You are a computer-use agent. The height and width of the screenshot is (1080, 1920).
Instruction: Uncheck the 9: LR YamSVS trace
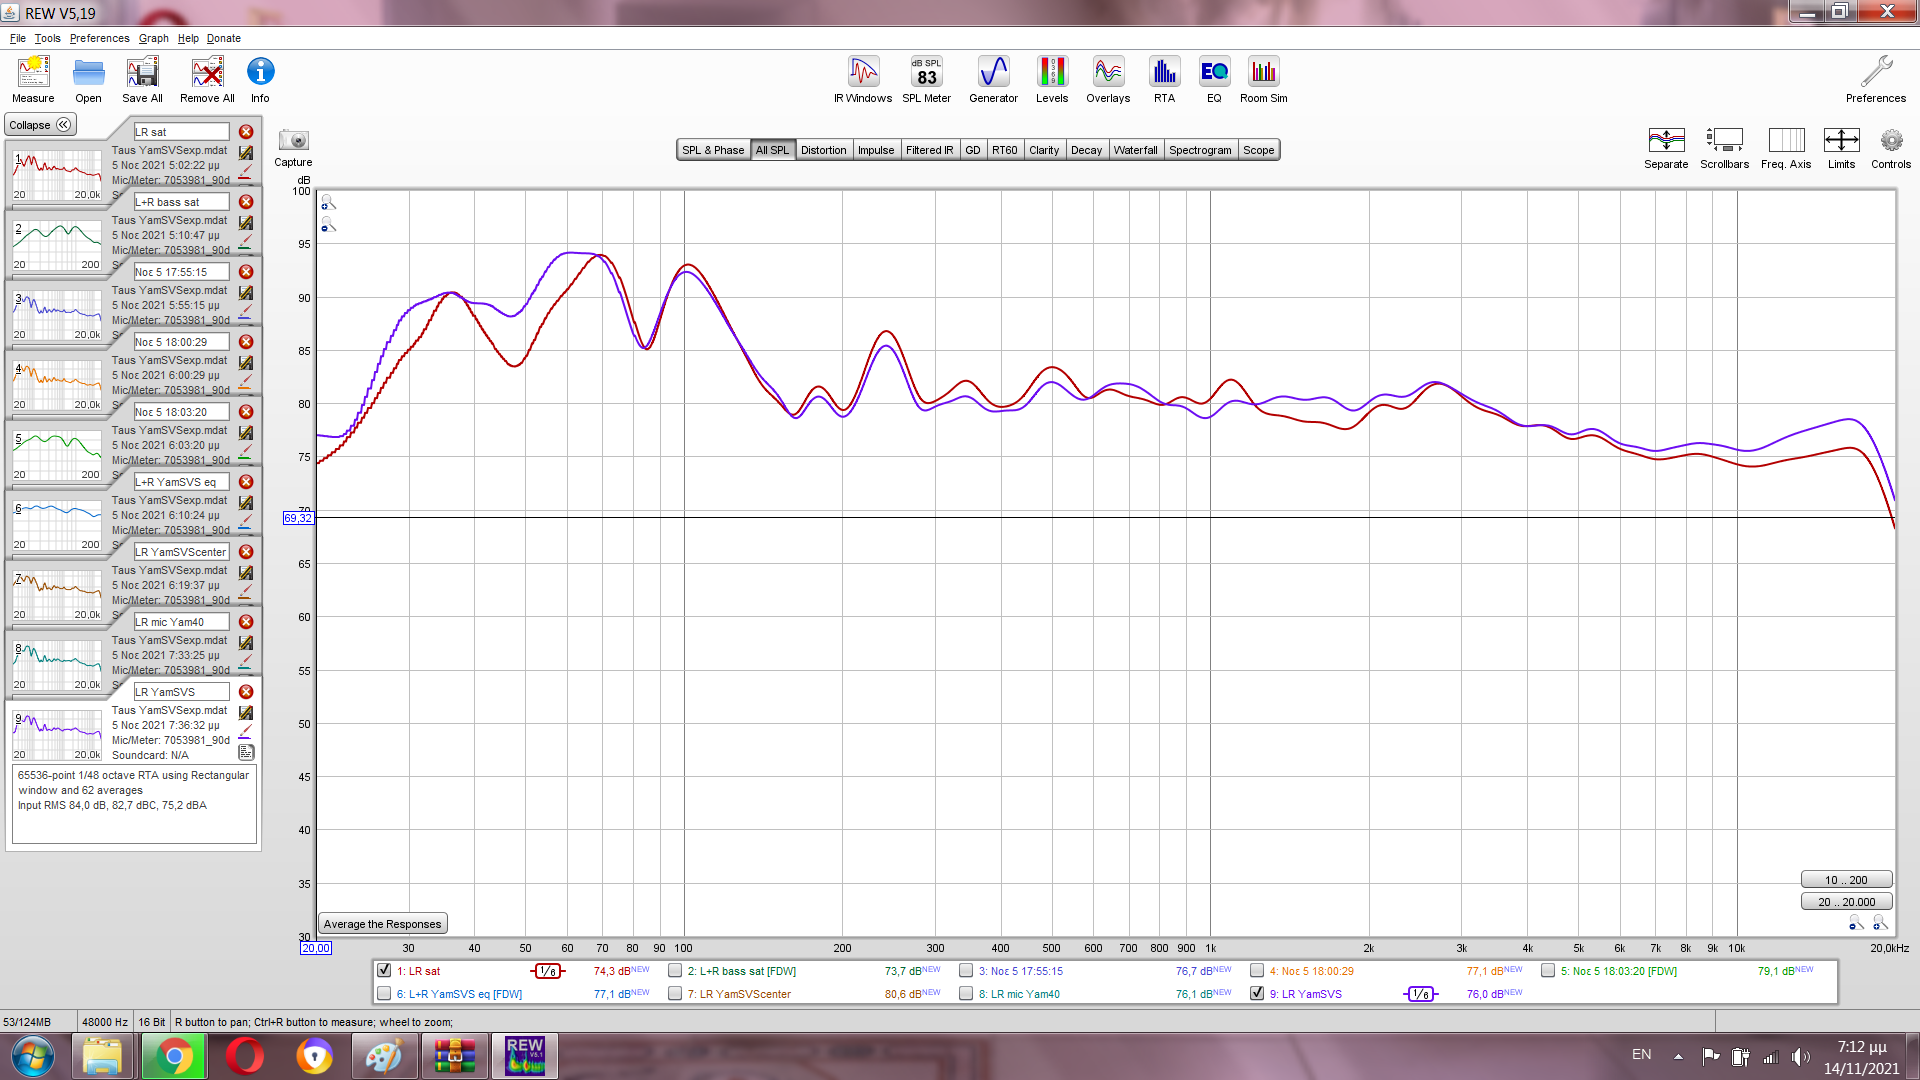[1257, 993]
